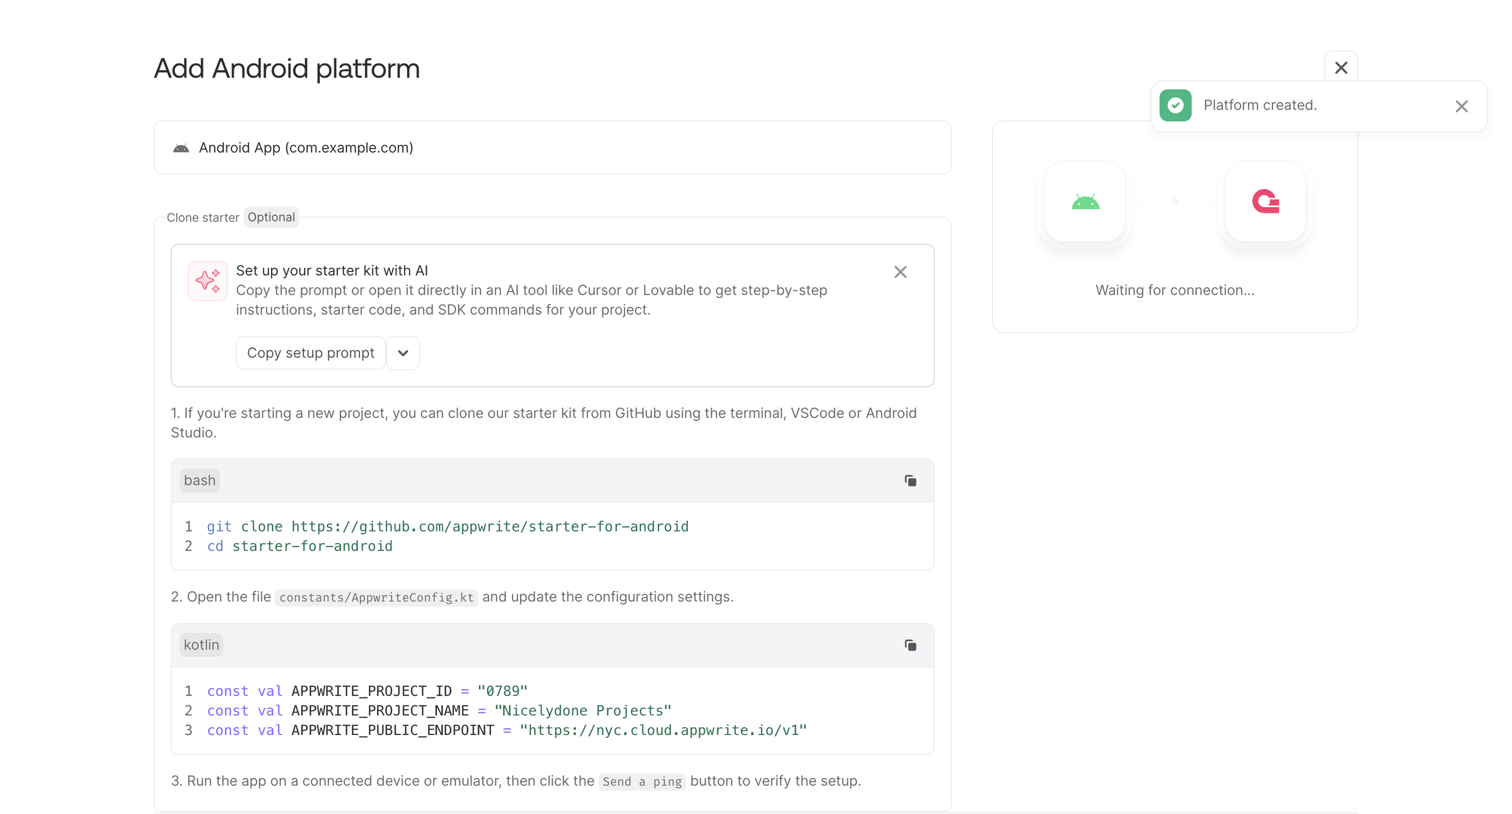
Task: Dismiss the Platform created notification
Action: [1461, 106]
